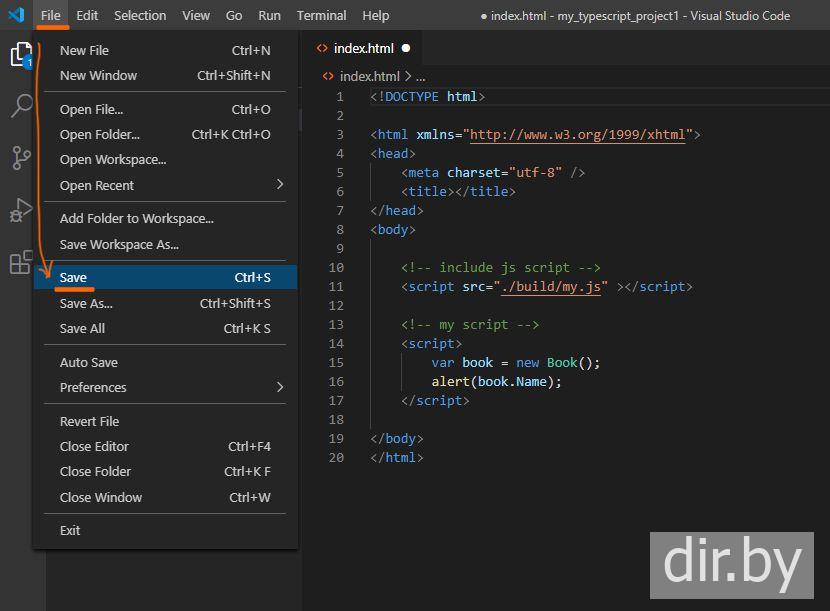The height and width of the screenshot is (611, 830).
Task: Open the Search view icon
Action: 20,106
